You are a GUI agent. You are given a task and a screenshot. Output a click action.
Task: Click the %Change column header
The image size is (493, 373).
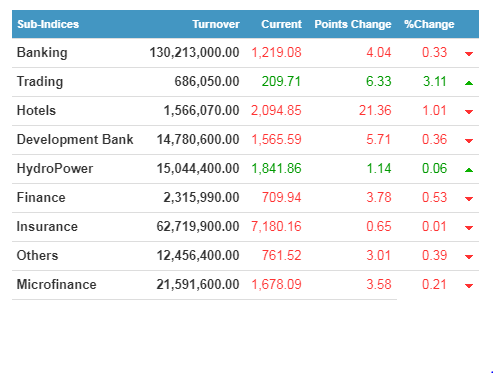click(x=429, y=24)
